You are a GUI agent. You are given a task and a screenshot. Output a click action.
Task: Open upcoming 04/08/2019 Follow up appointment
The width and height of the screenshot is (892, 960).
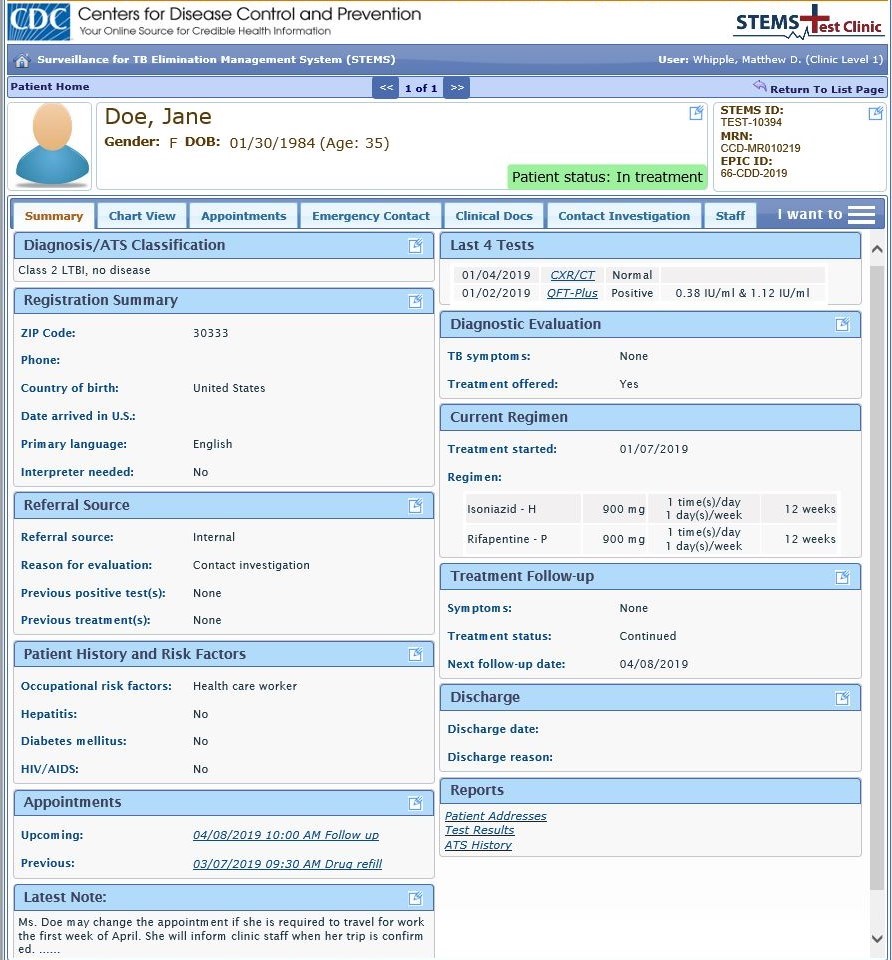pos(286,835)
